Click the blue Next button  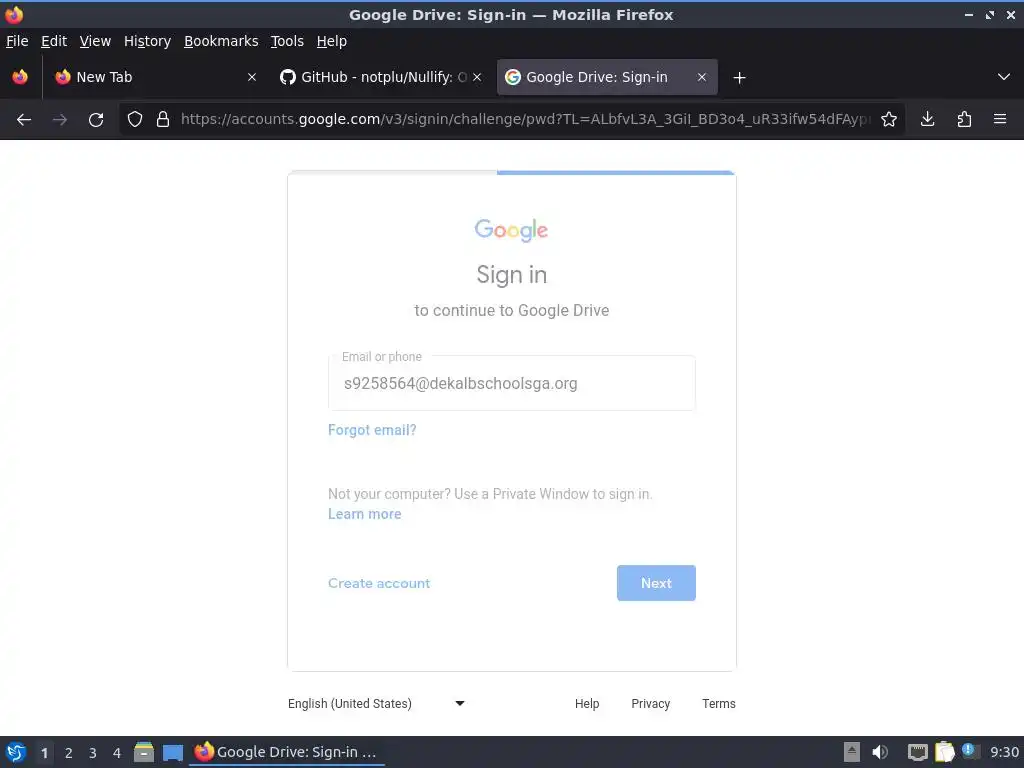pos(656,583)
